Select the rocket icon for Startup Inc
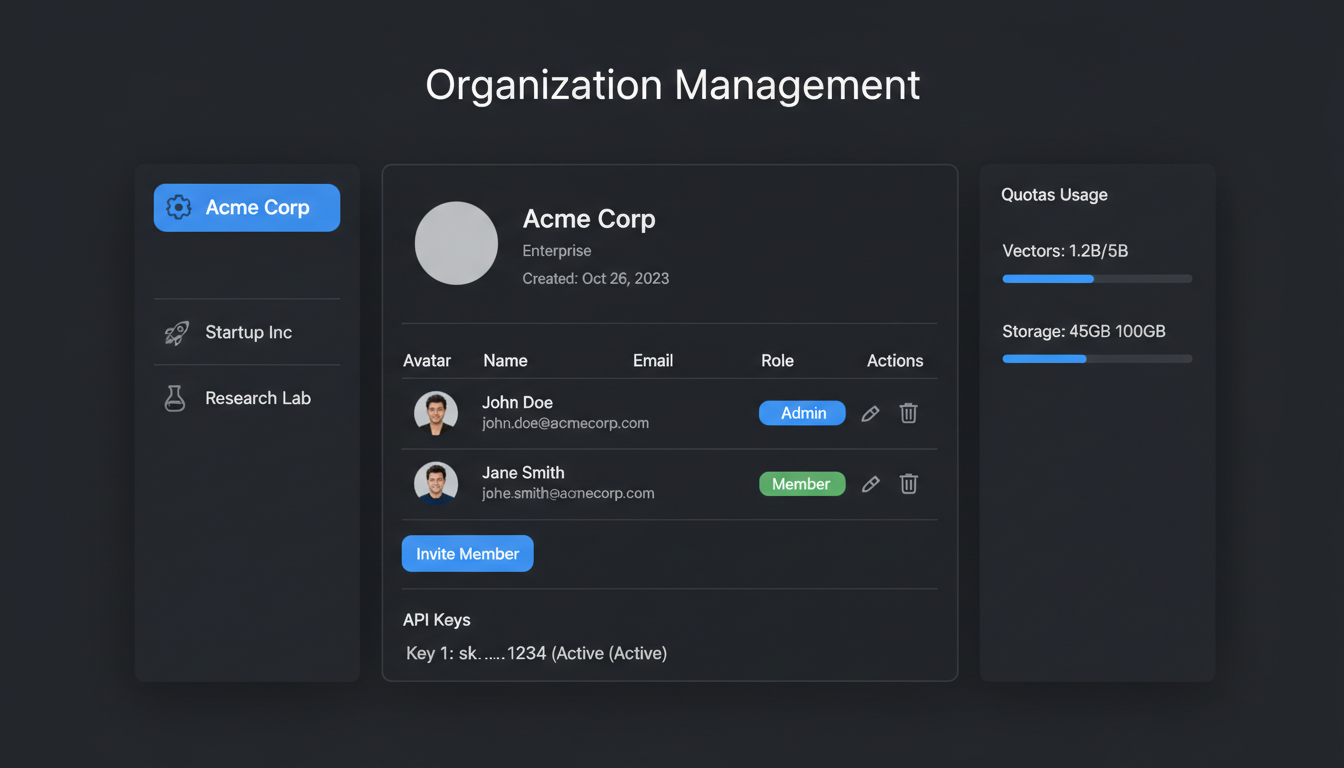 tap(175, 332)
